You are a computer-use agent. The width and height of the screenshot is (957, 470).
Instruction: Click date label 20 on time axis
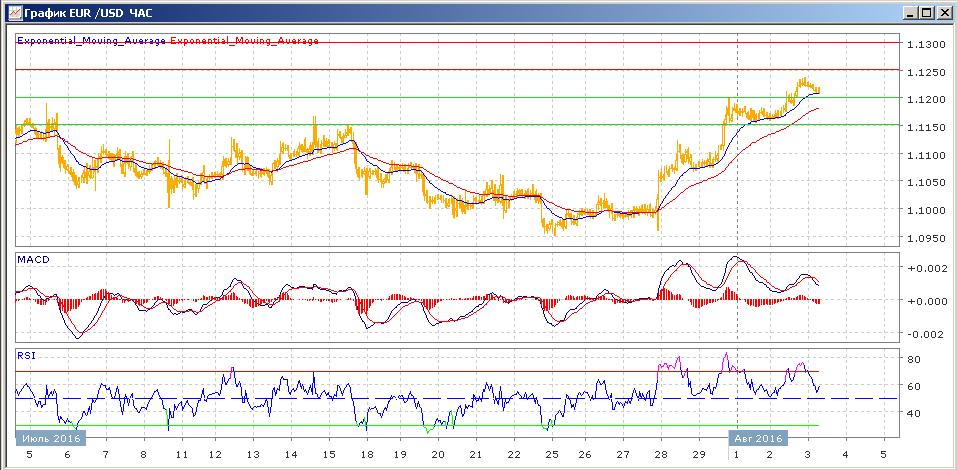[x=438, y=455]
